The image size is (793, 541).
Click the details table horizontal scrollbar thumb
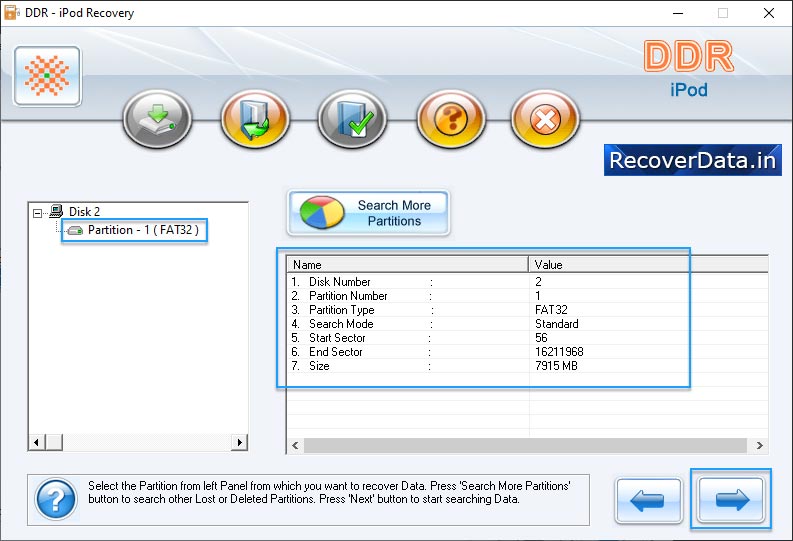point(525,445)
